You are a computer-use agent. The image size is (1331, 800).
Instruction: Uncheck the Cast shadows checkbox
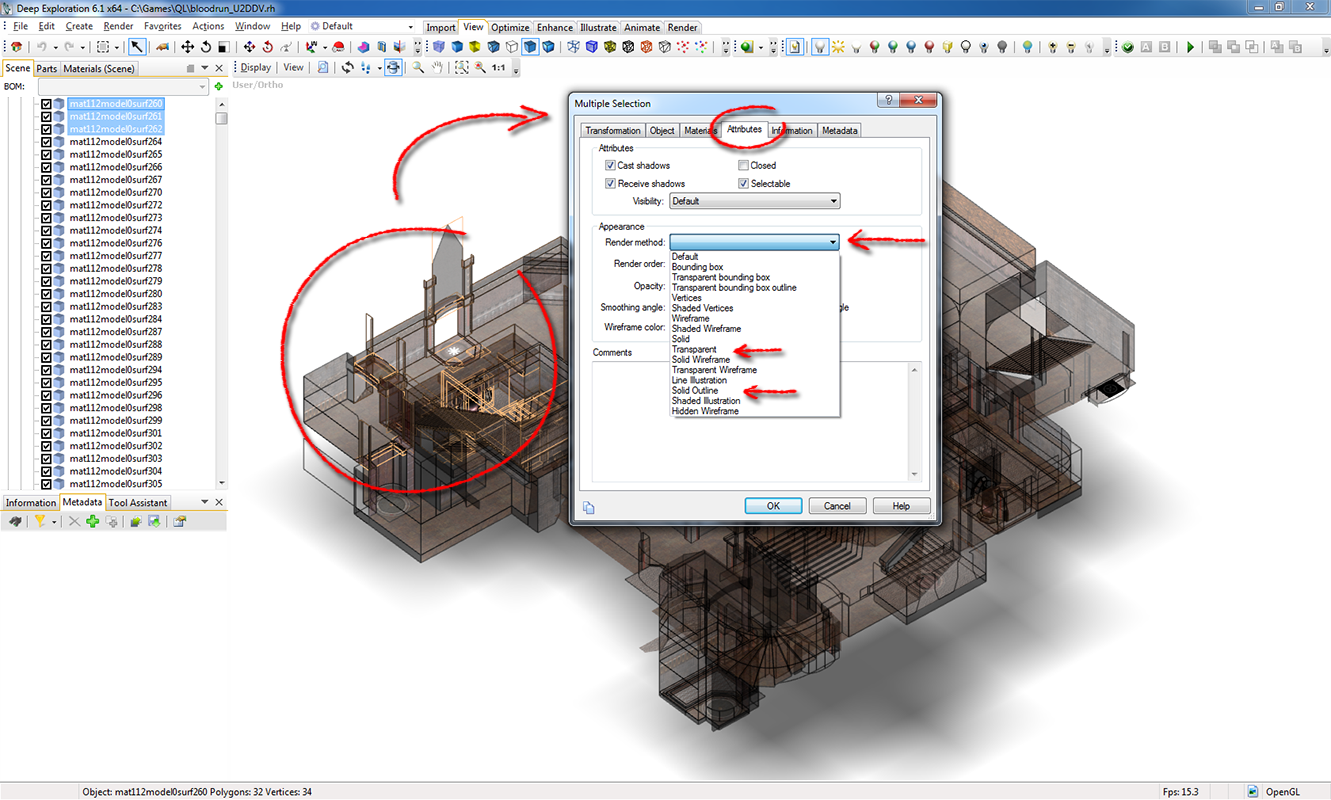pyautogui.click(x=610, y=166)
